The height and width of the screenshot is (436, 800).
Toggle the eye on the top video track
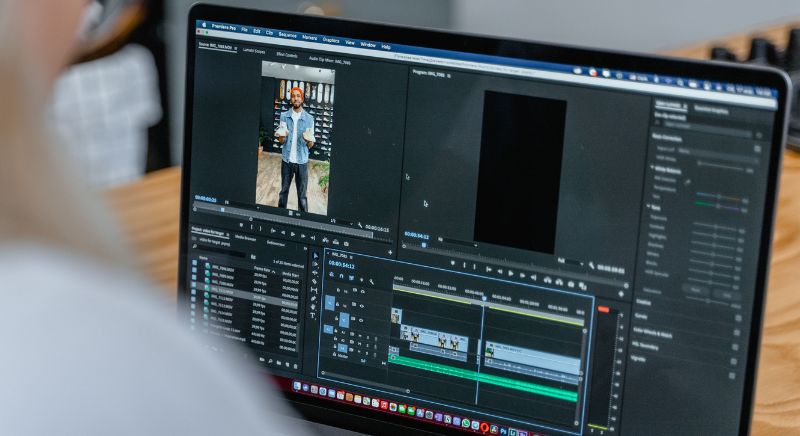click(363, 292)
